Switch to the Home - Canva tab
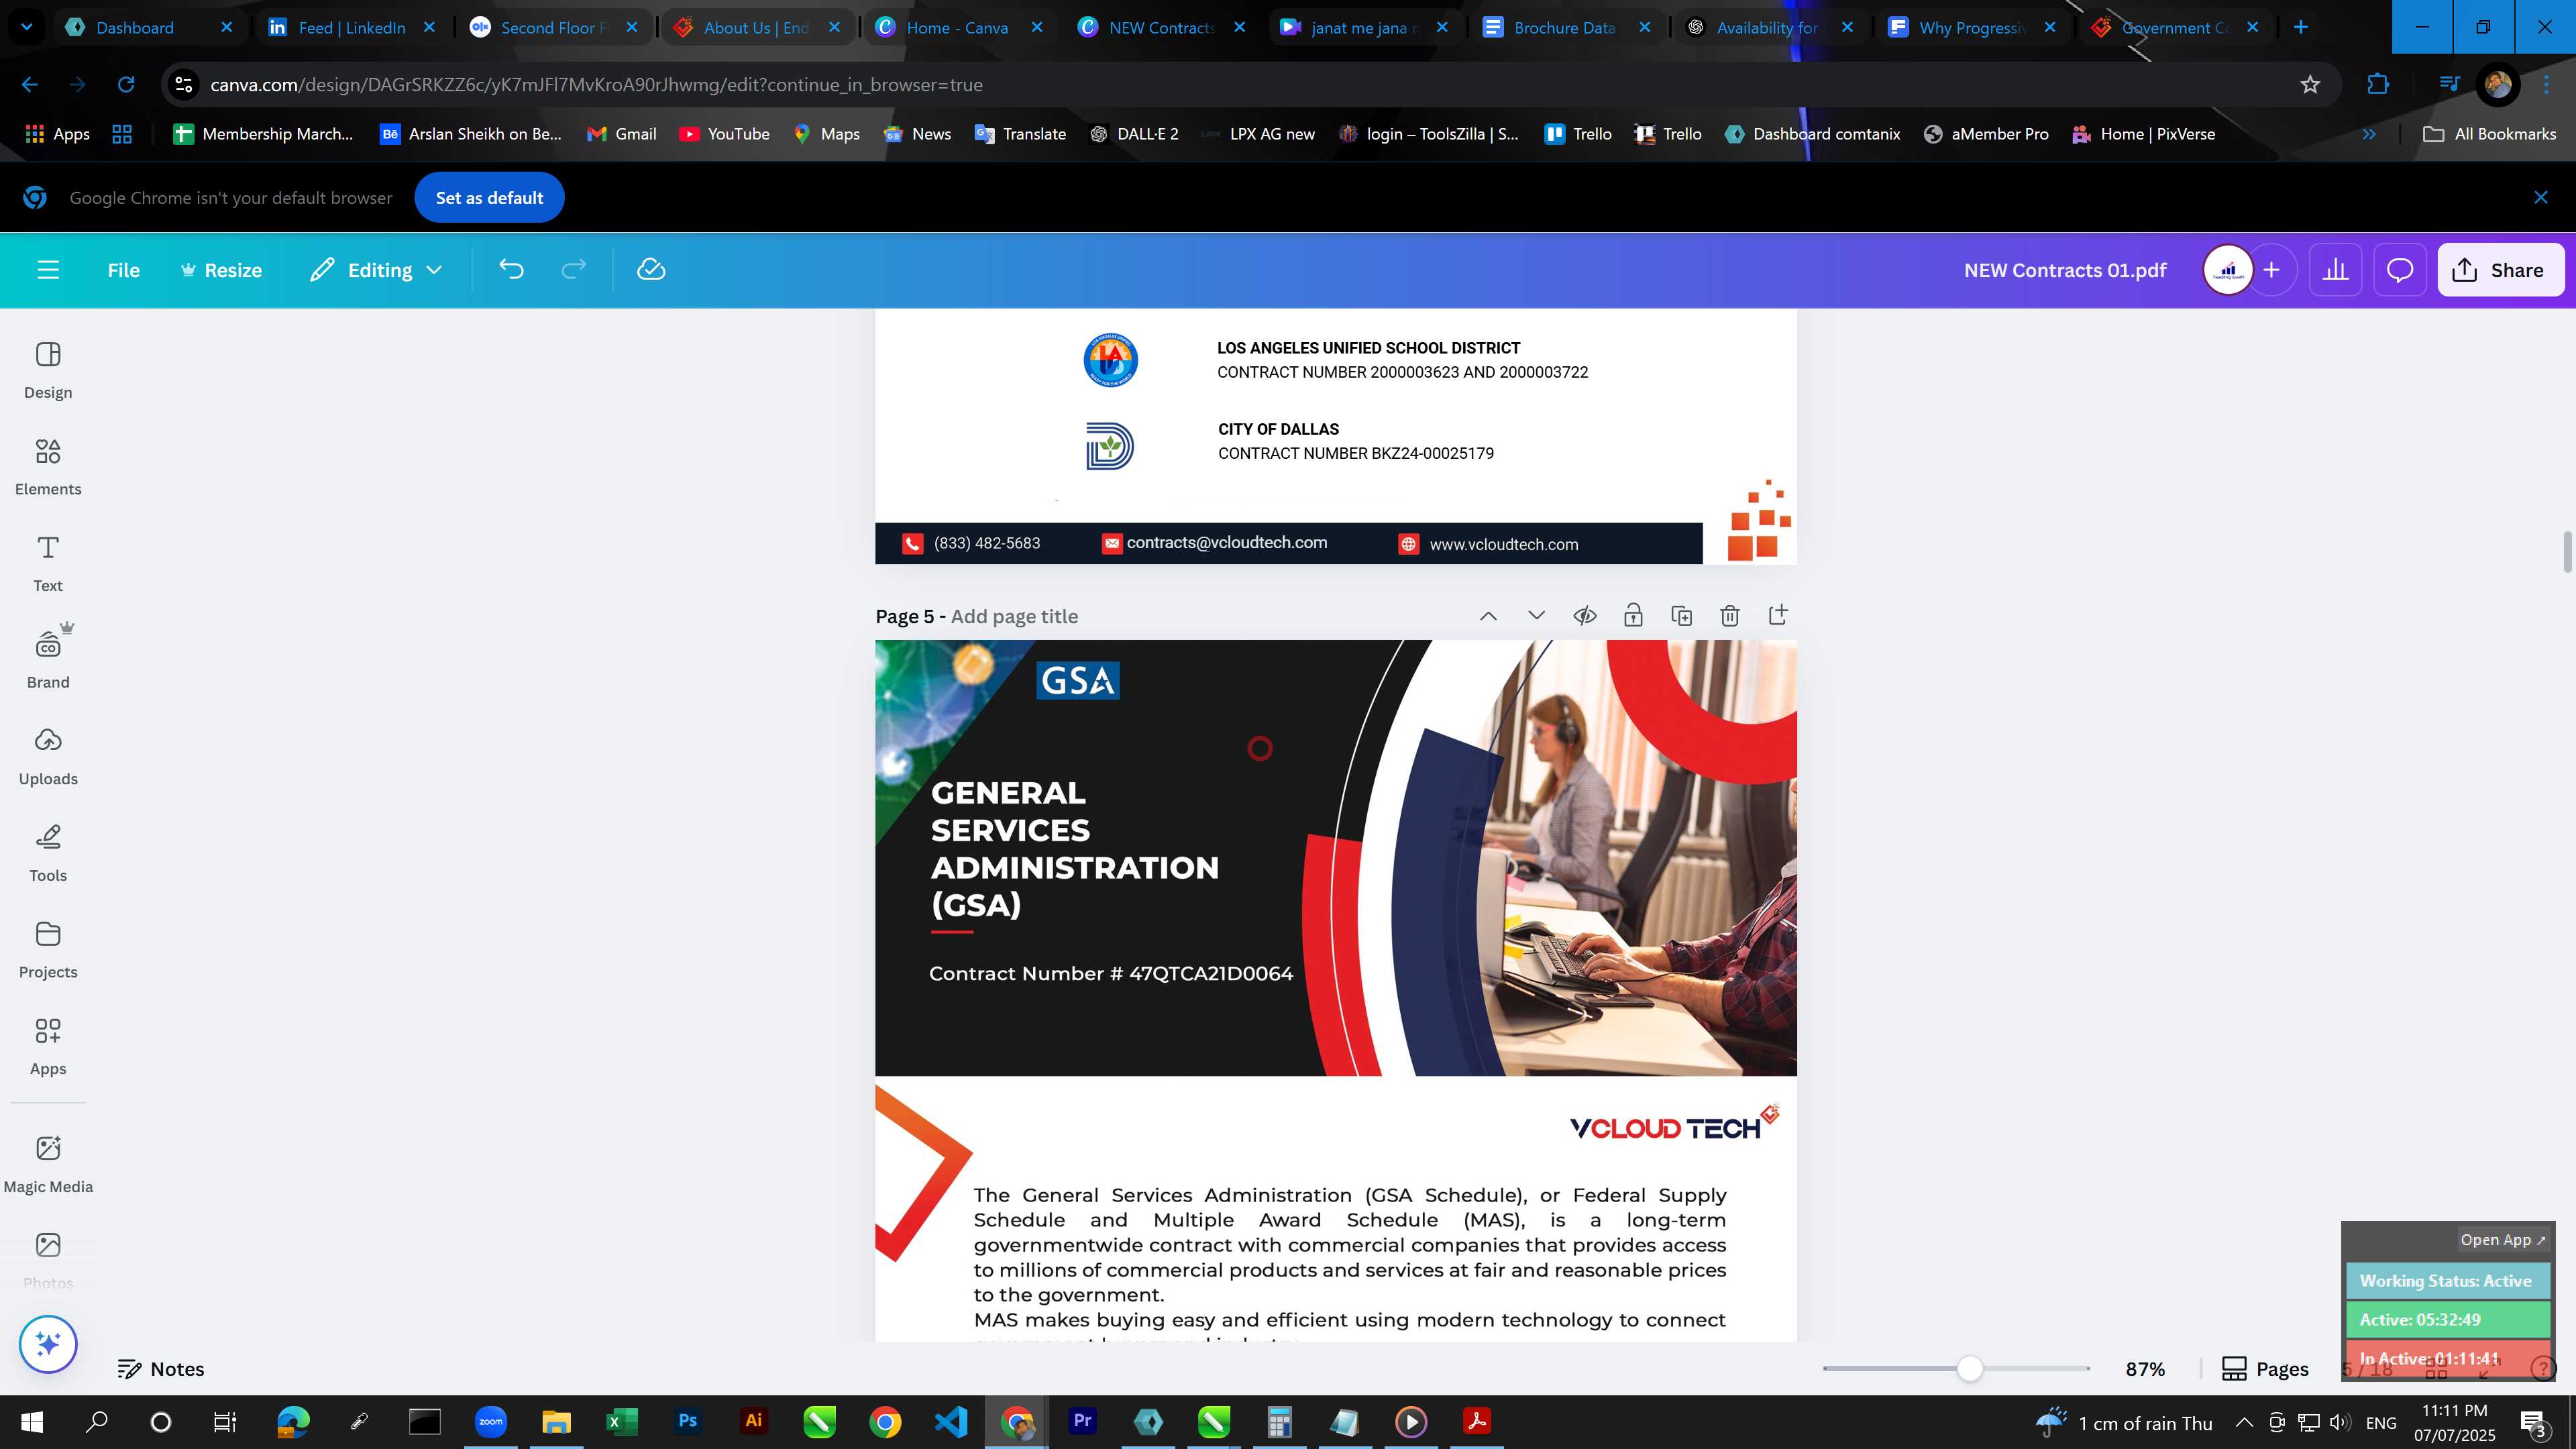 (x=958, y=27)
